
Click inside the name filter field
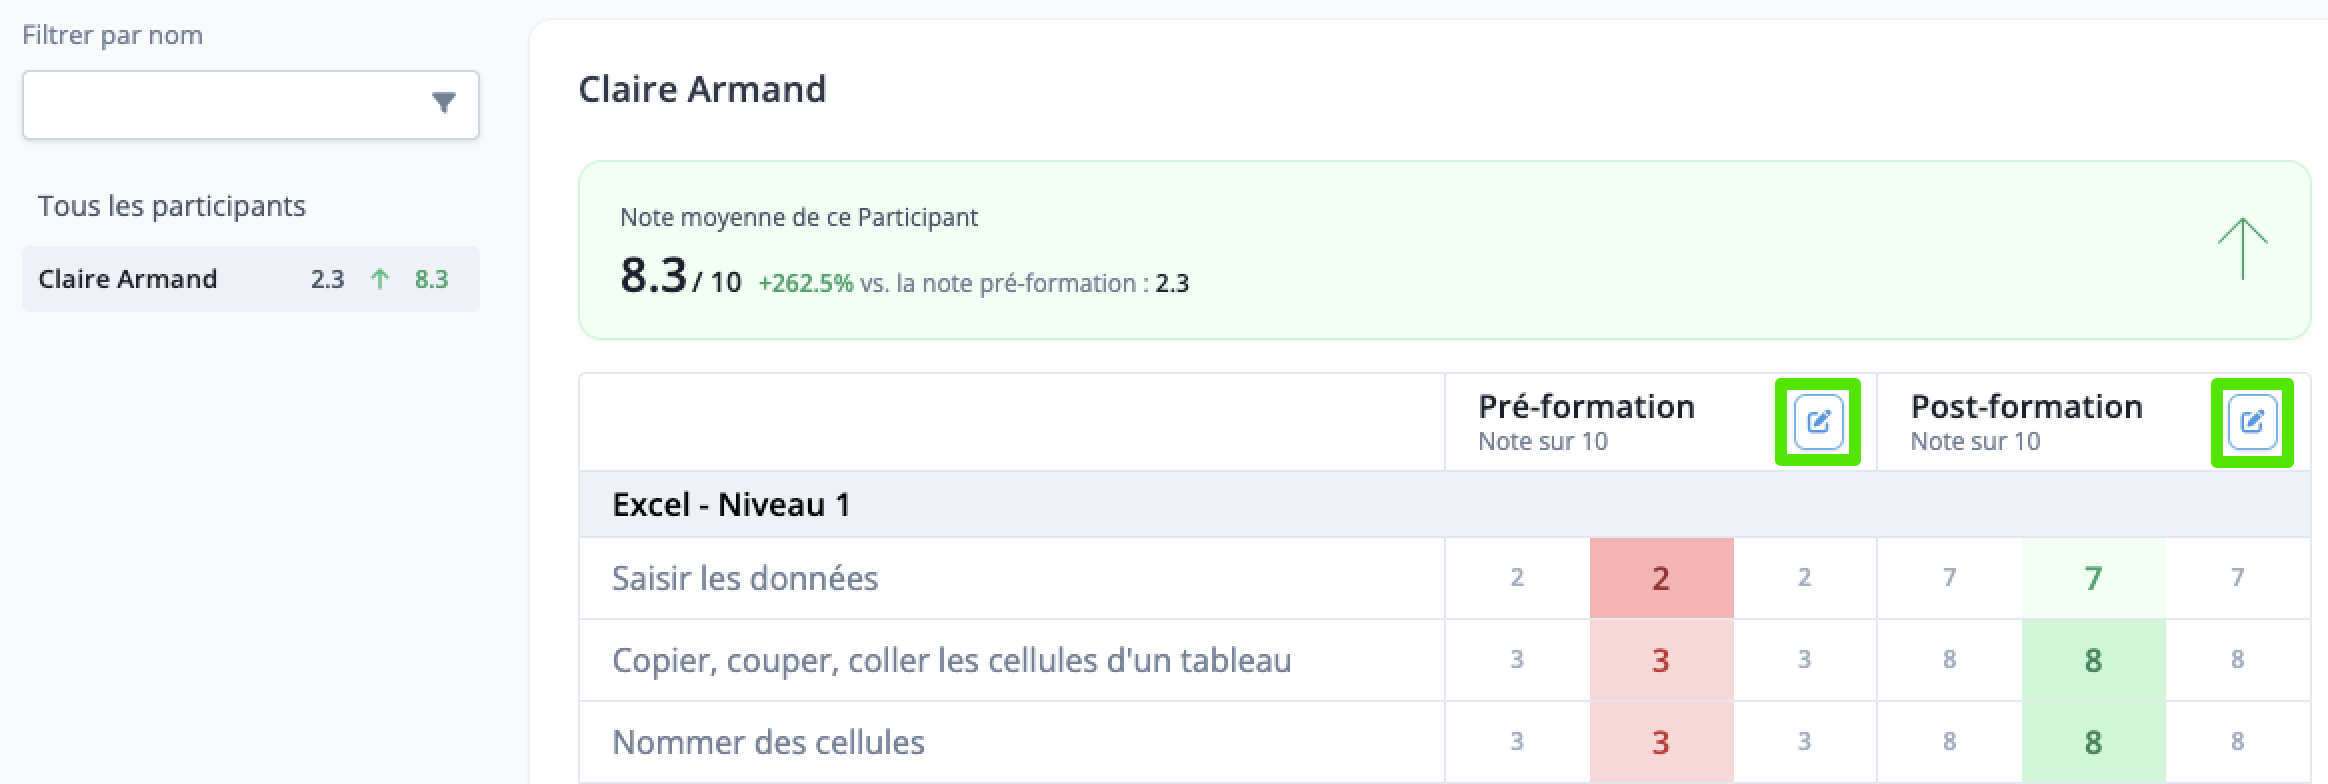(250, 104)
